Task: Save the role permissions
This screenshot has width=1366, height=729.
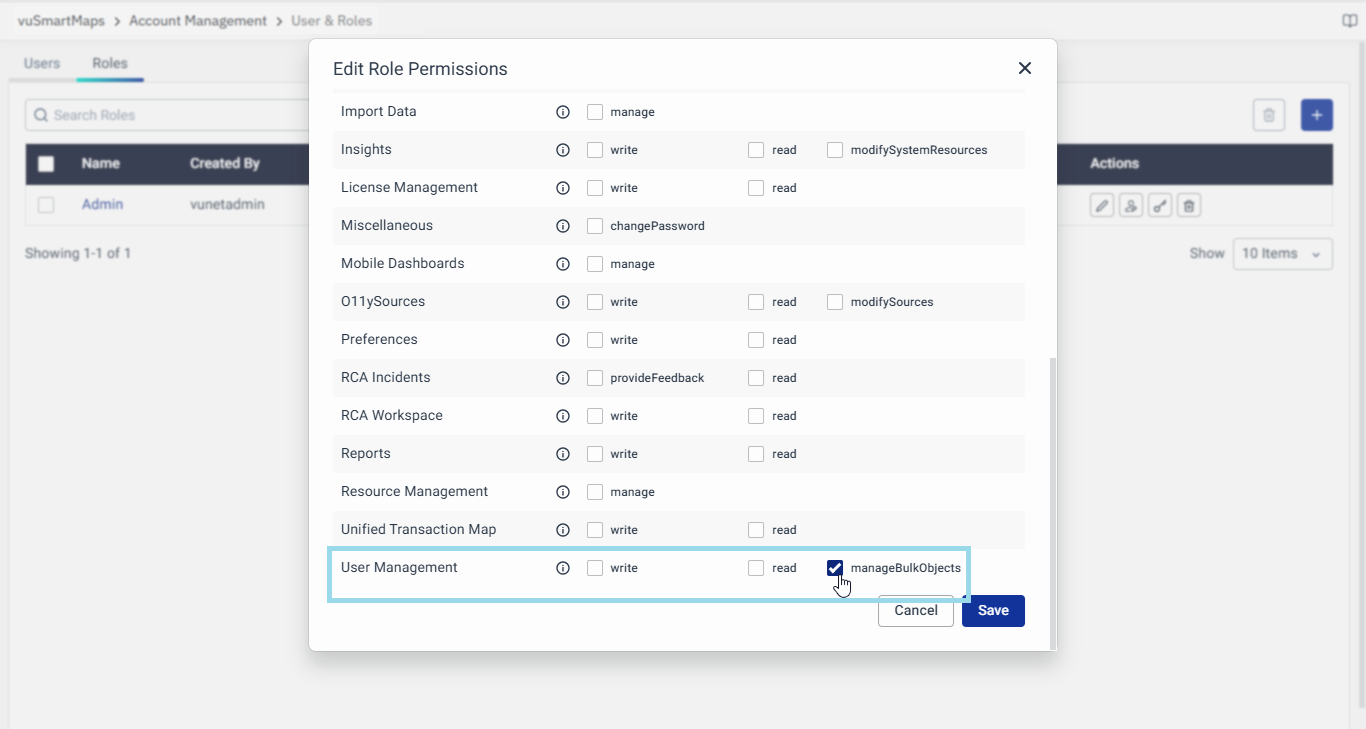Action: (992, 611)
